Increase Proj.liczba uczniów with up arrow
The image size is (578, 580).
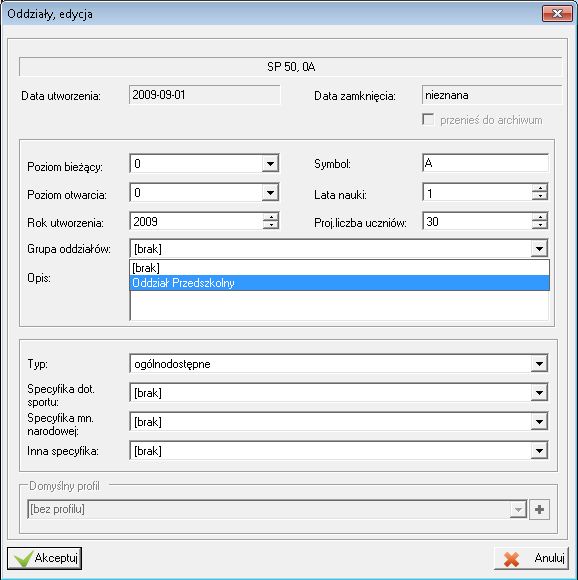tap(540, 218)
